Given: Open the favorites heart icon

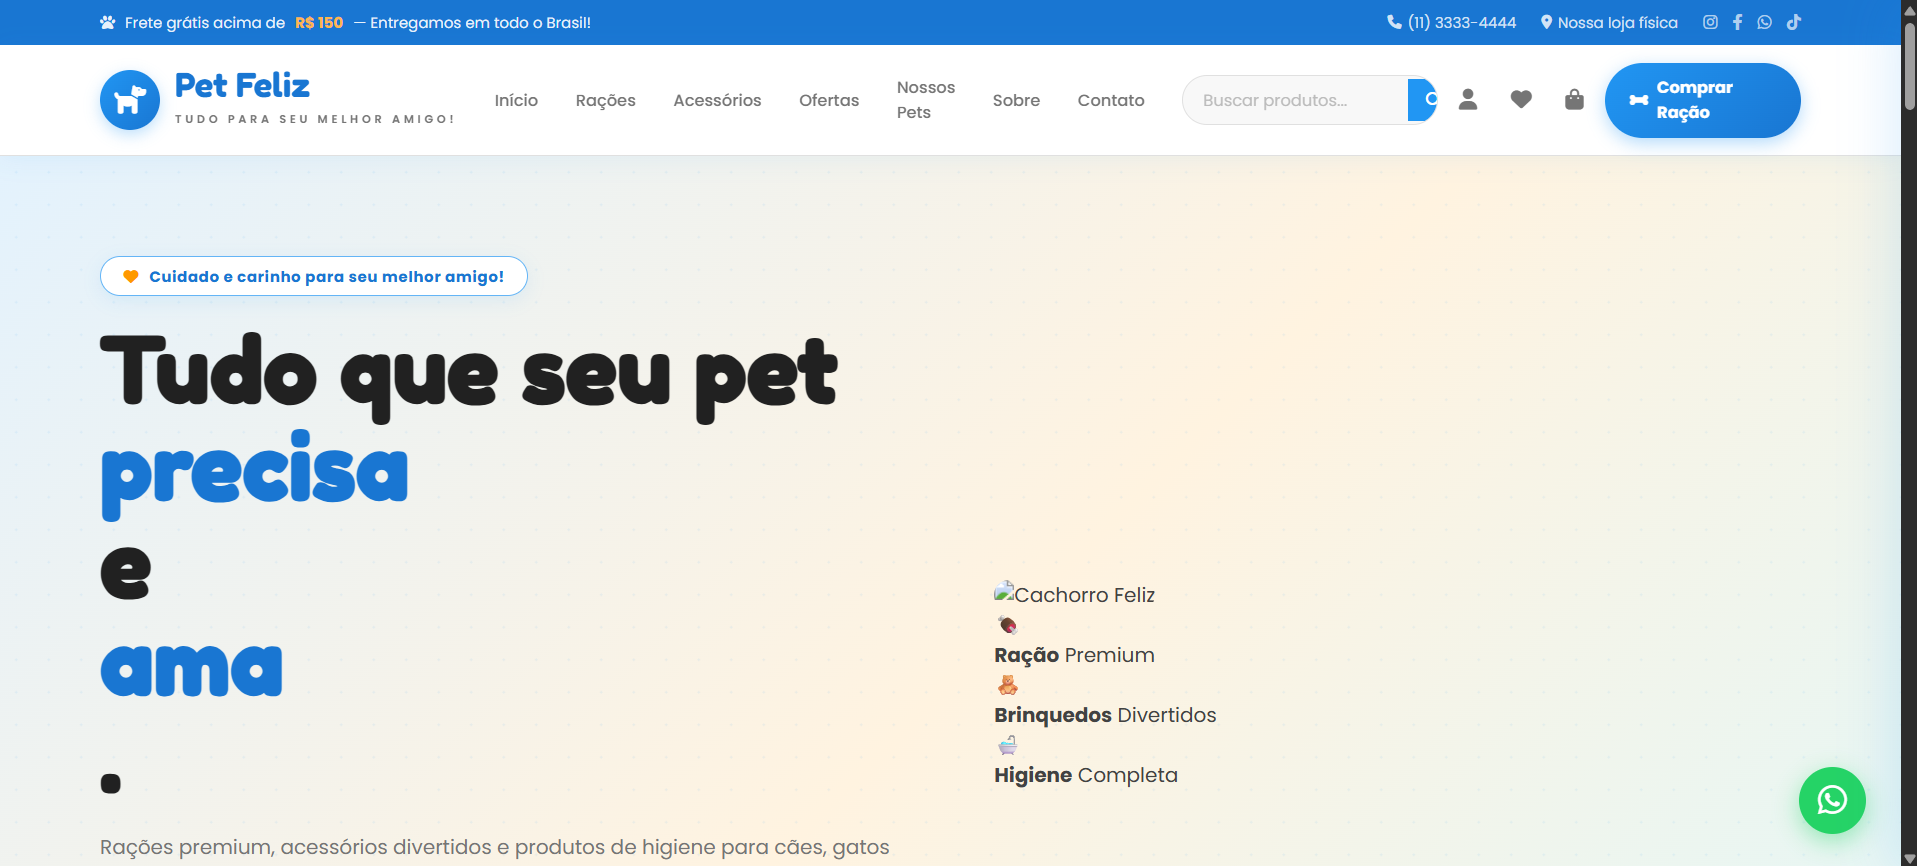Looking at the screenshot, I should pos(1521,99).
